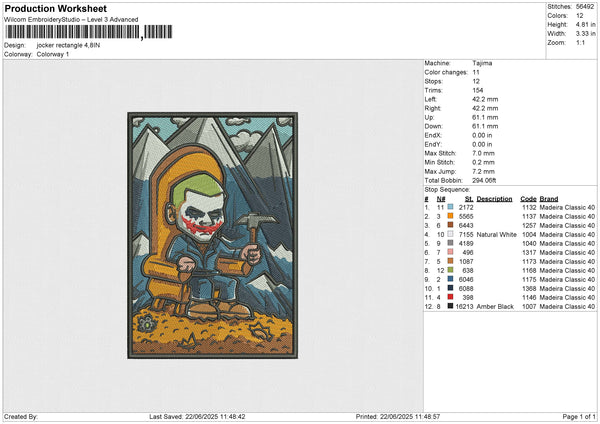The image size is (600, 424).
Task: Click the Amber Black color swatch
Action: pos(450,306)
